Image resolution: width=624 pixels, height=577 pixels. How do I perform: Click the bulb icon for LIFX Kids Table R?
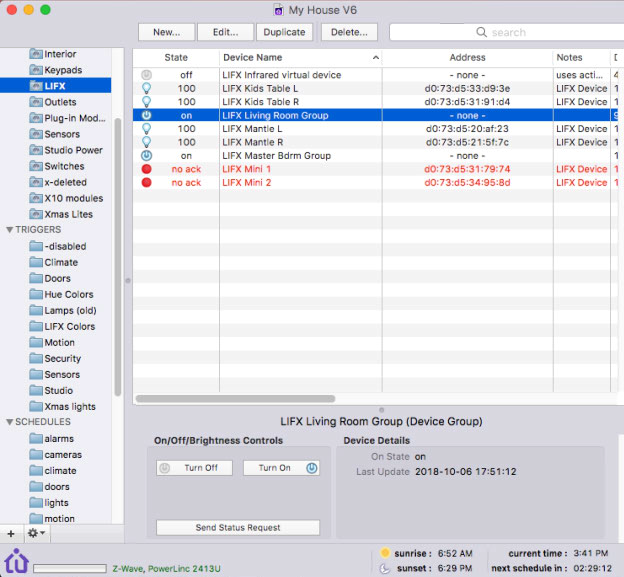146,102
